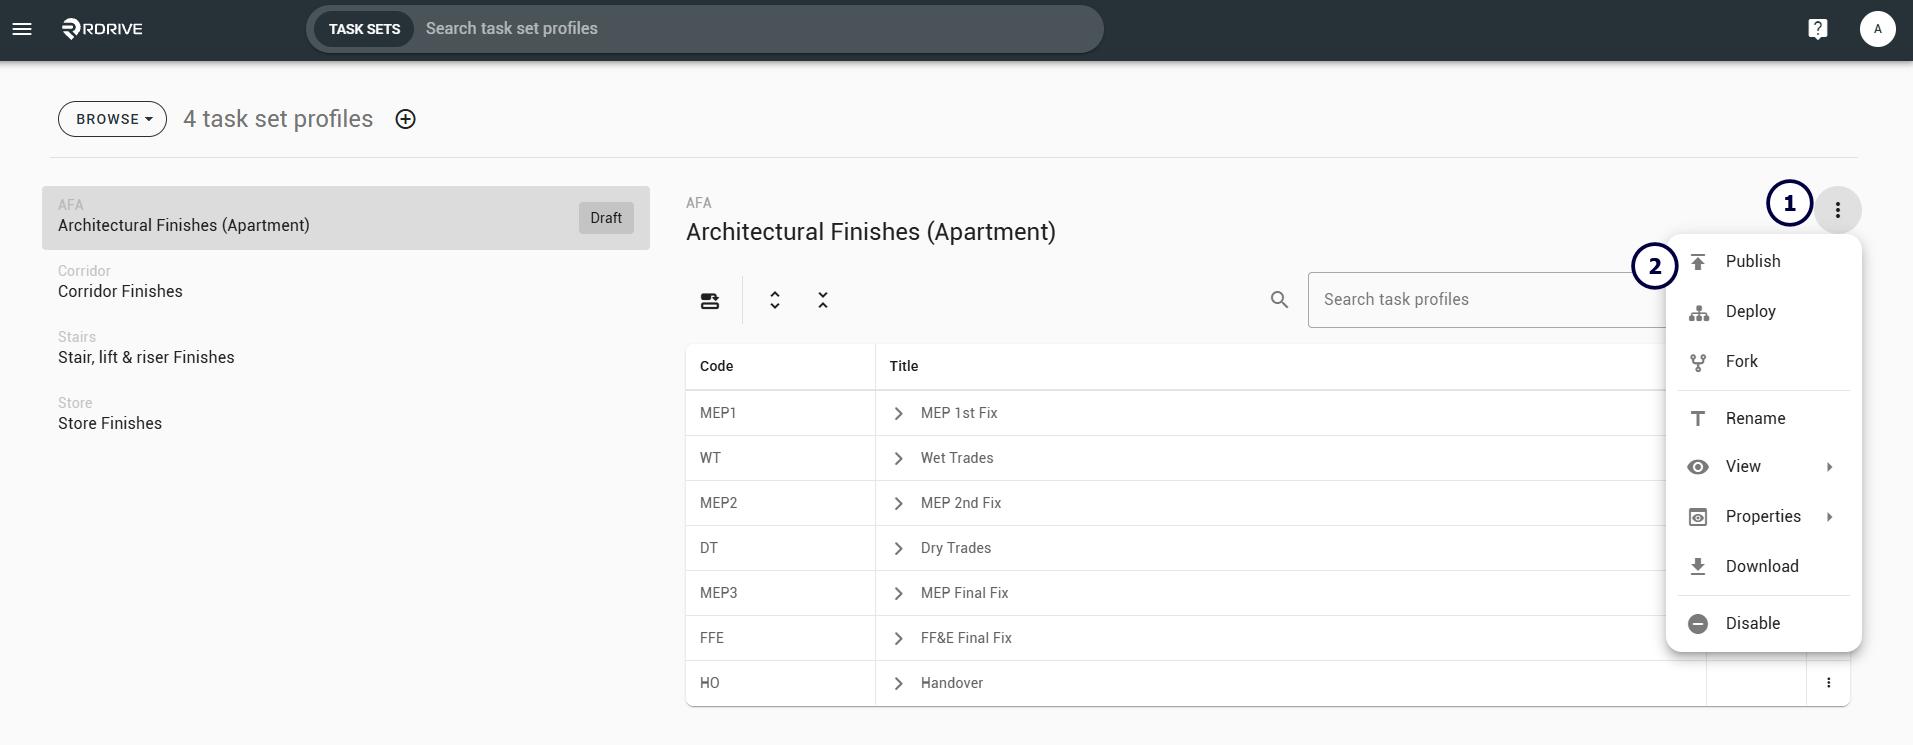Open the profile three-dot options menu
The image size is (1913, 745).
[x=1837, y=210]
